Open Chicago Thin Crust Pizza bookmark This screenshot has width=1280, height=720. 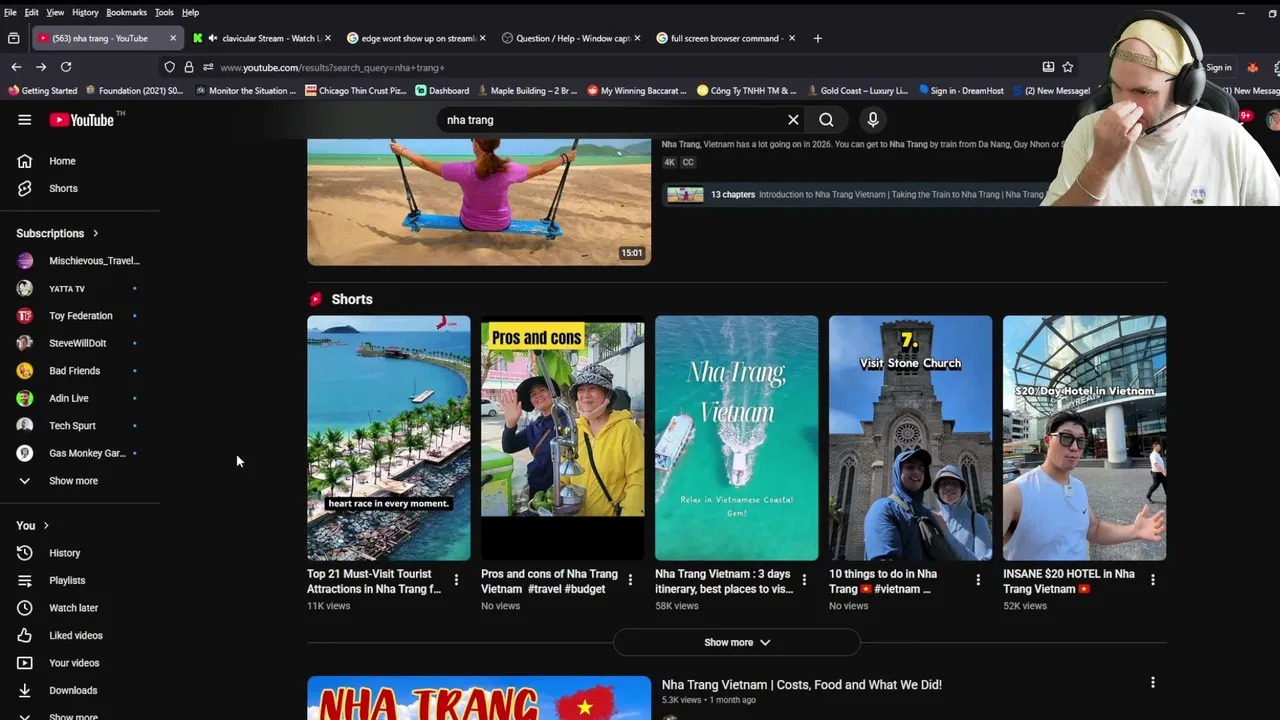pos(356,90)
